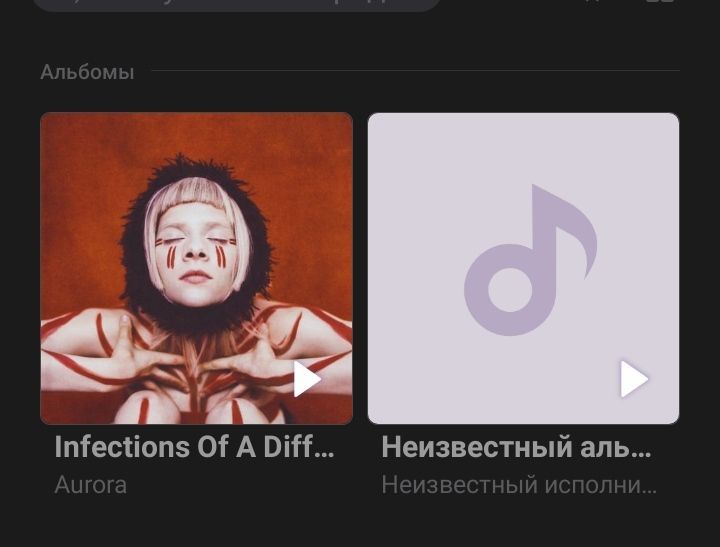Focus the search field at the top
This screenshot has height=547, width=720.
pyautogui.click(x=236, y=5)
